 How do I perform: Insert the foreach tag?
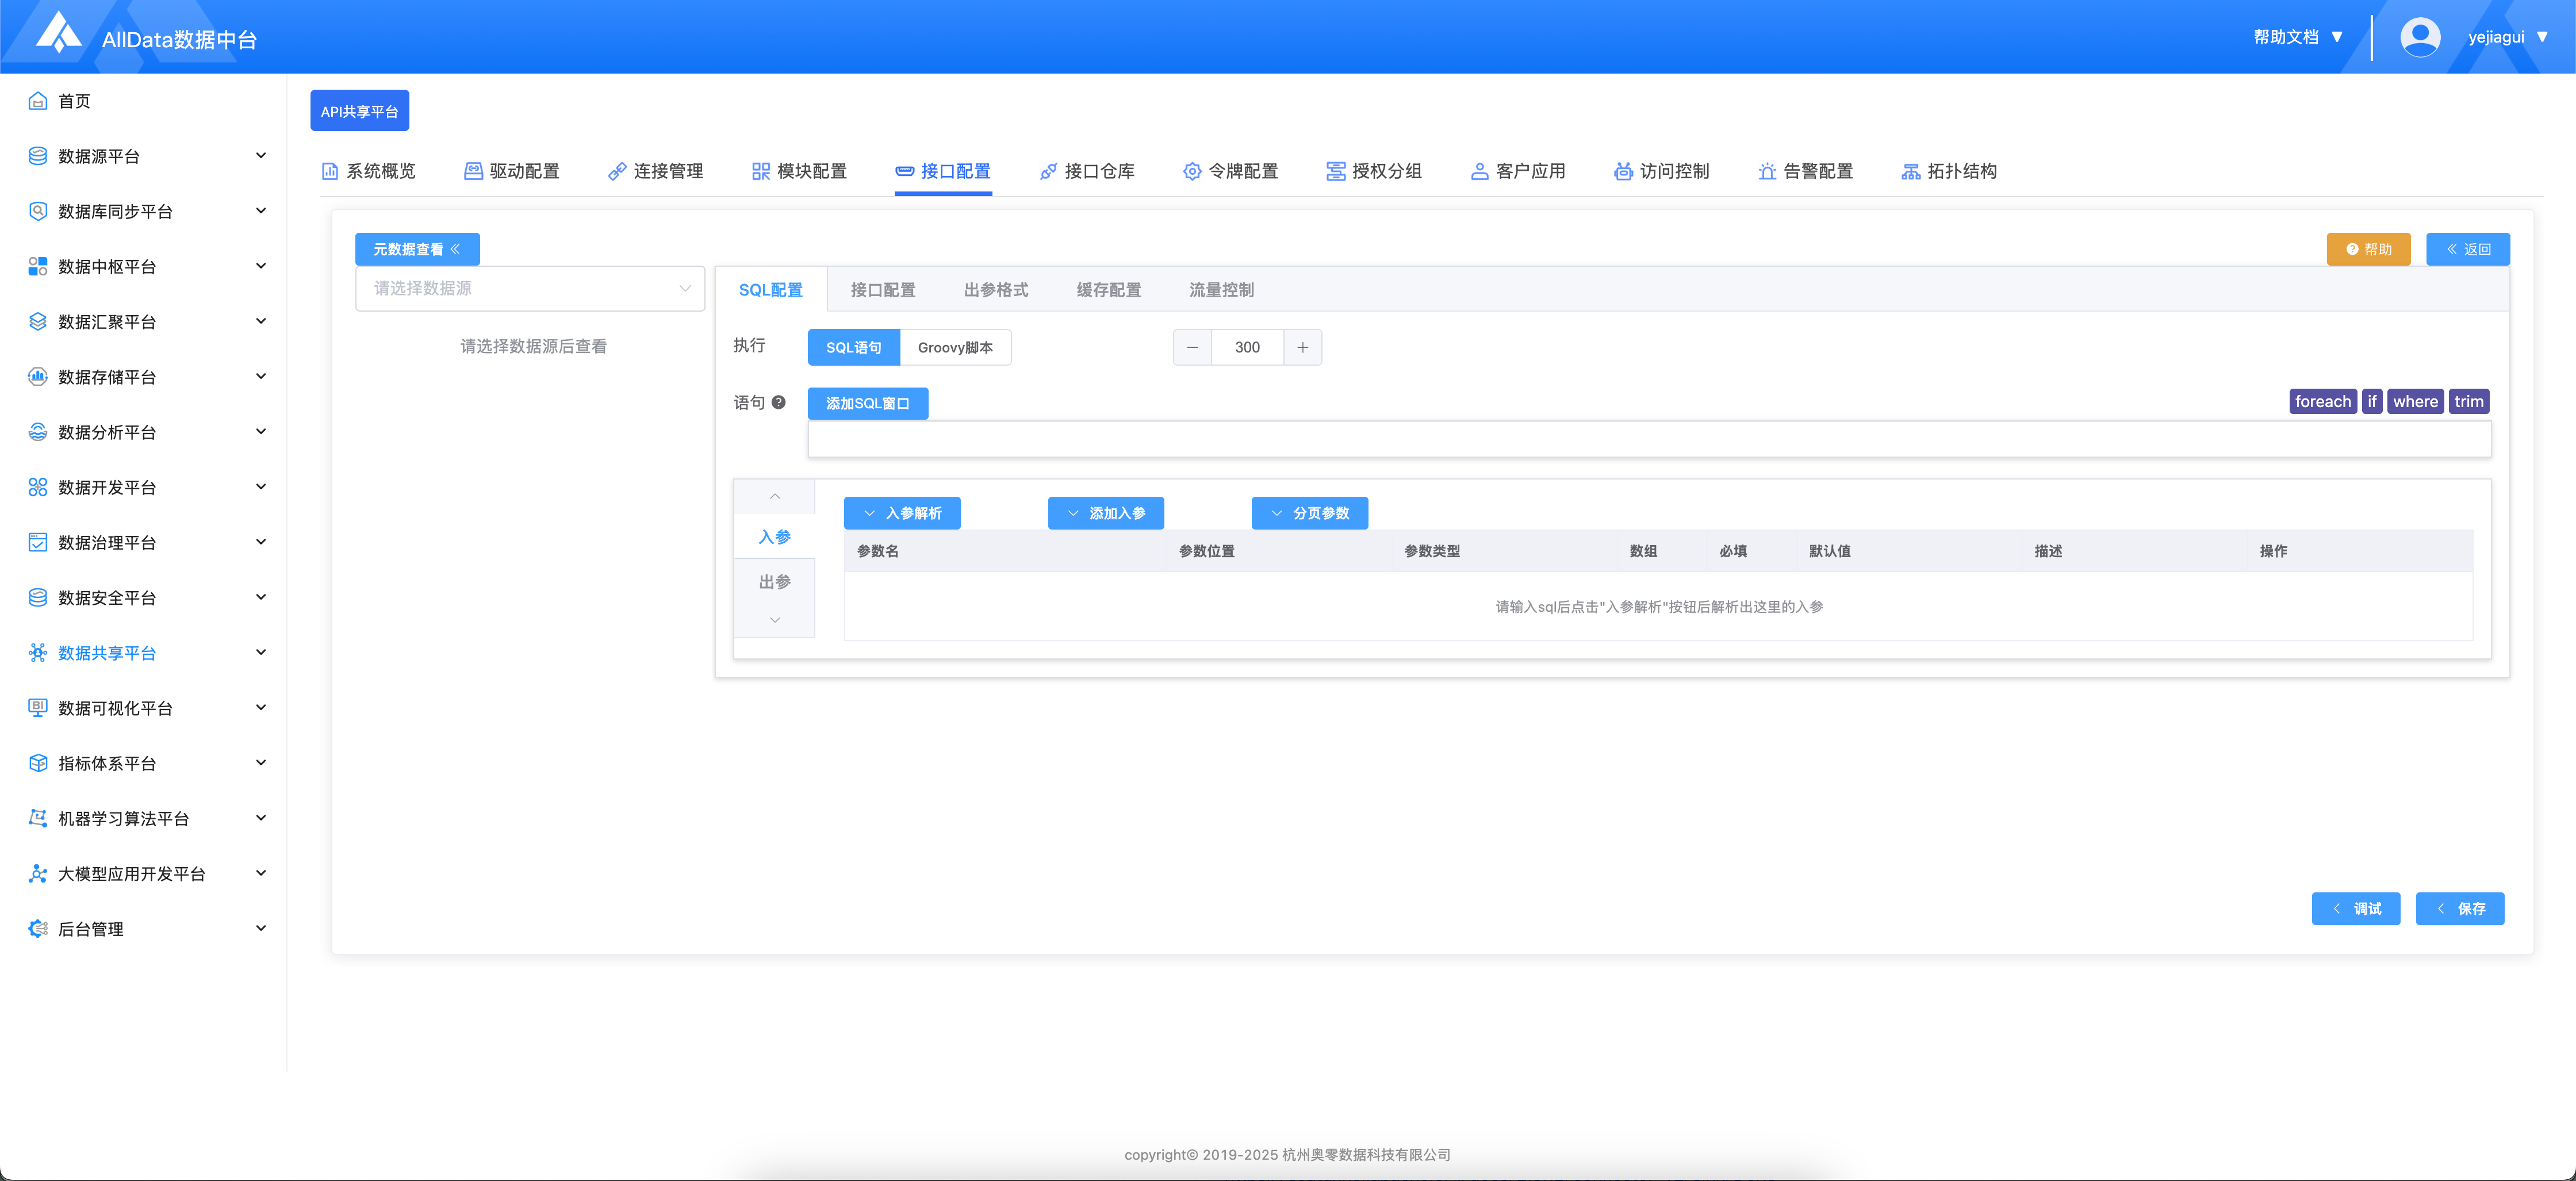2322,401
